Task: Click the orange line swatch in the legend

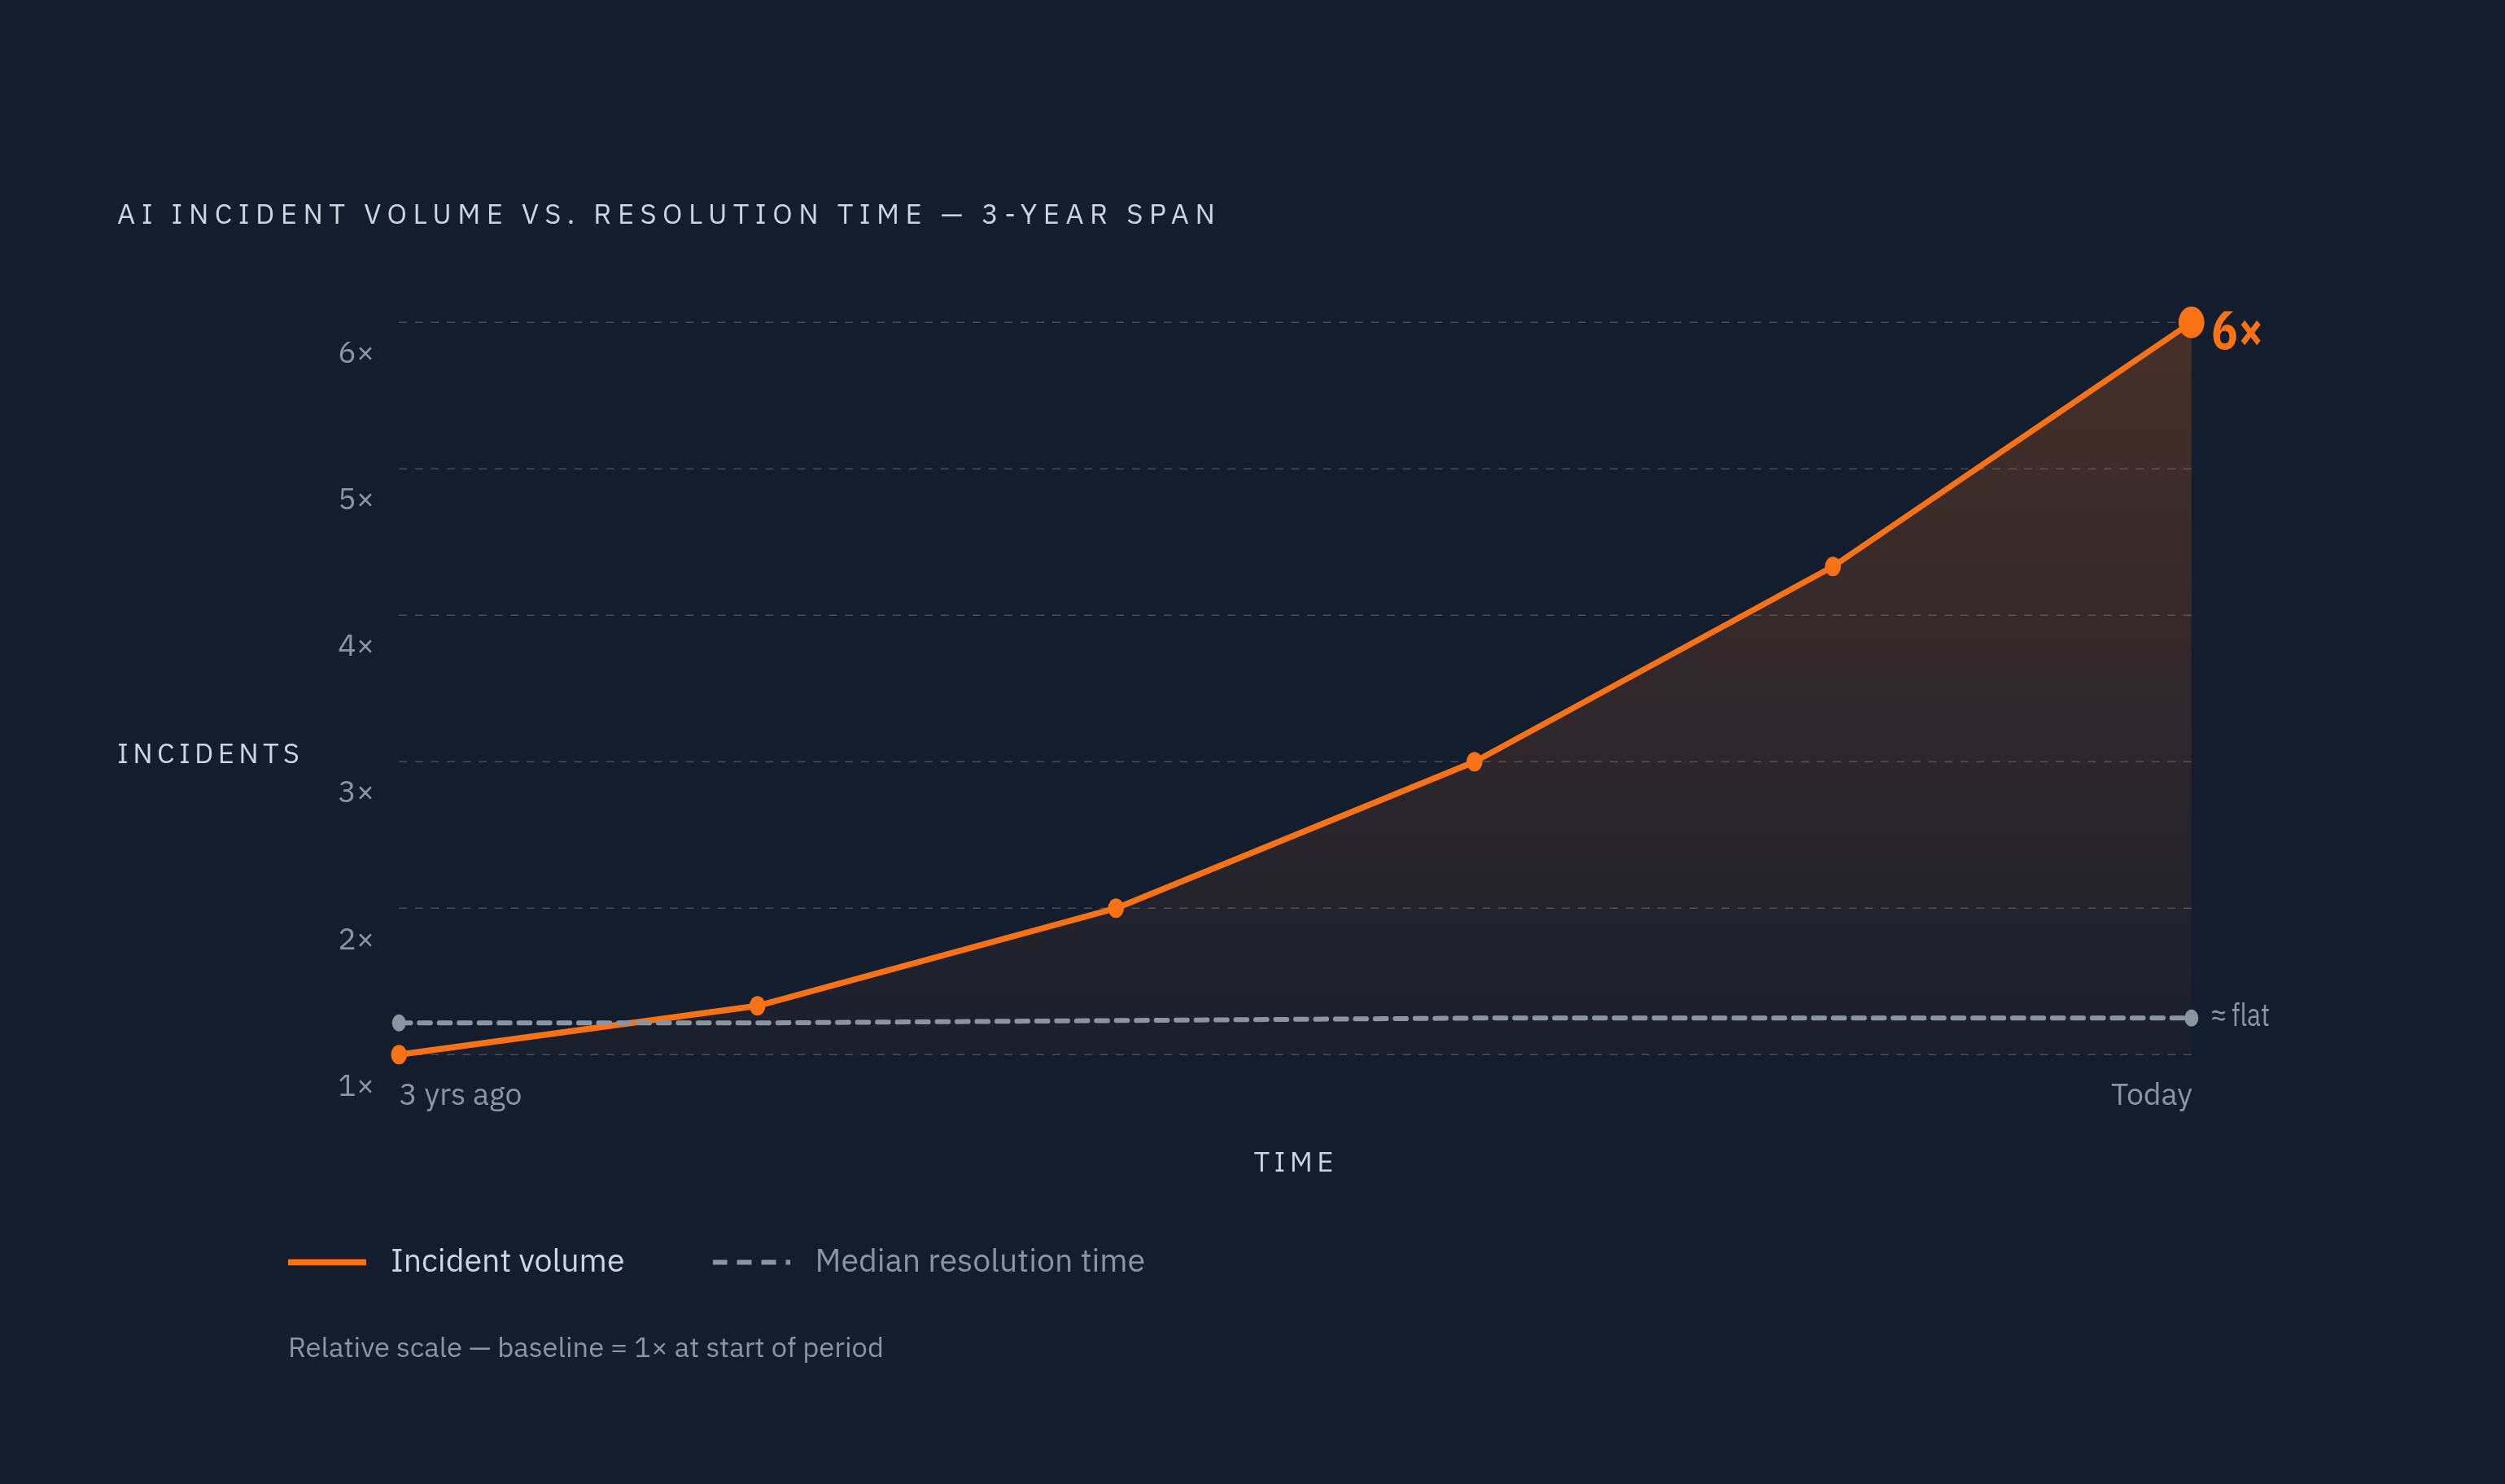Action: (x=327, y=1262)
